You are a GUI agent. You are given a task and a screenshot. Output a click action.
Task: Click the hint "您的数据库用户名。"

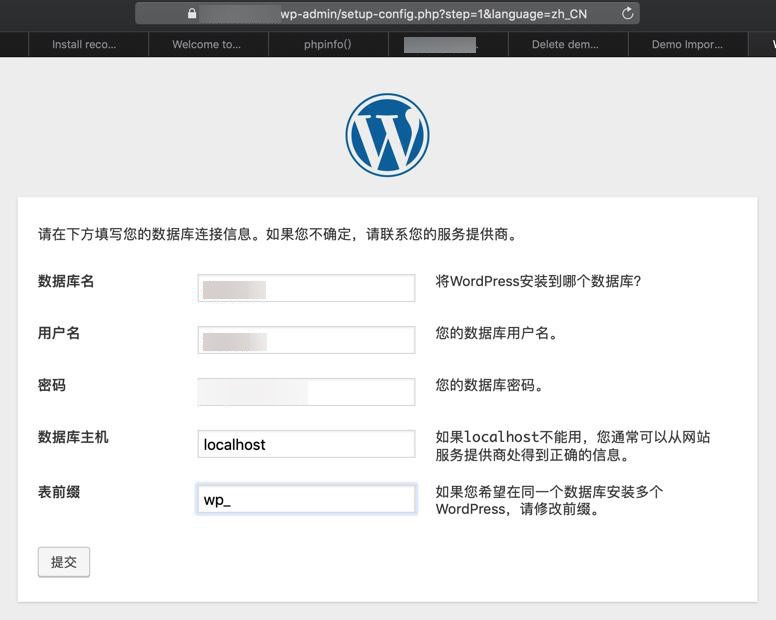(x=497, y=333)
